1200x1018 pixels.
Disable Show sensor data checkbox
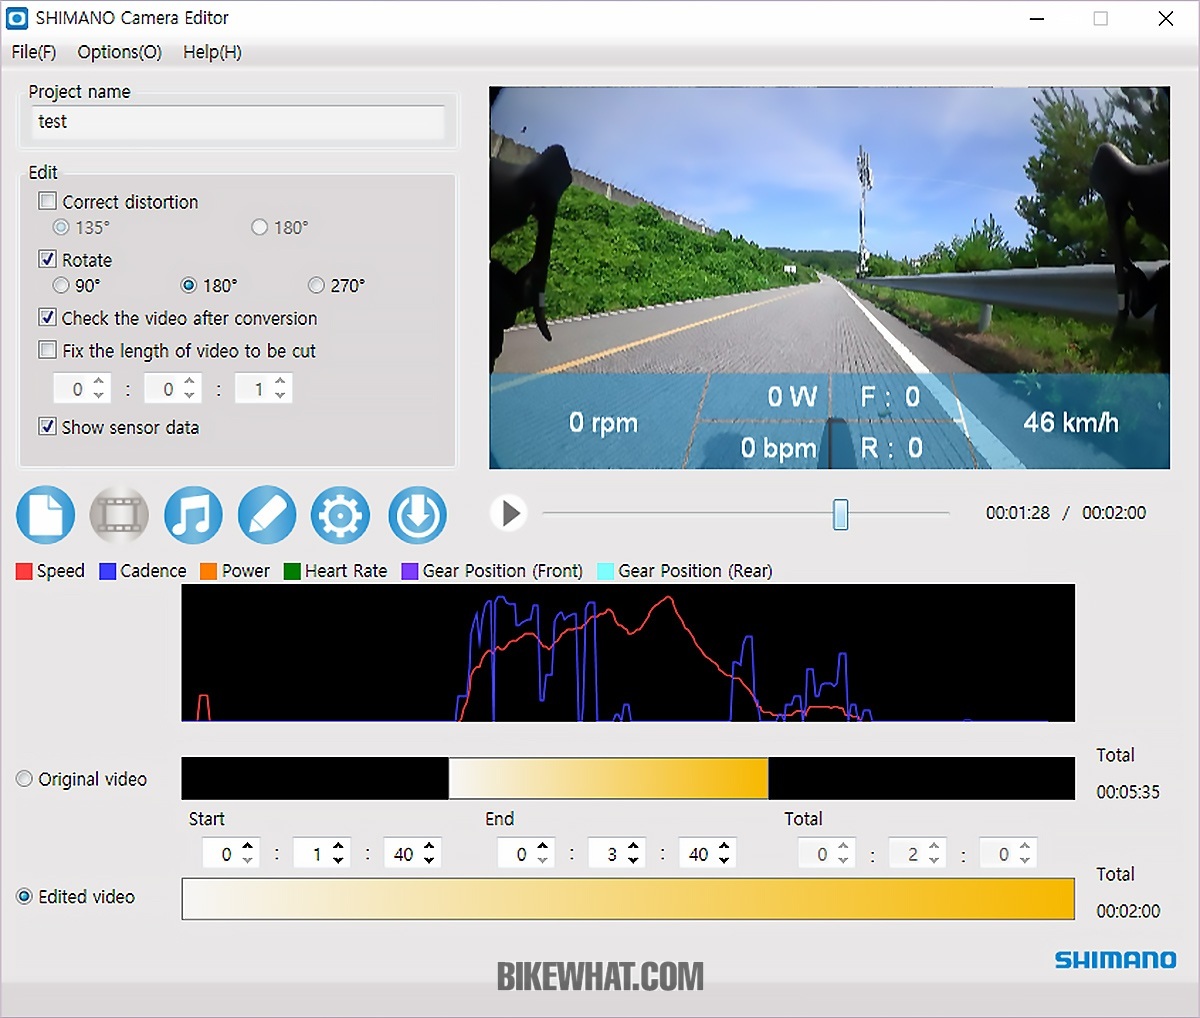pyautogui.click(x=47, y=426)
